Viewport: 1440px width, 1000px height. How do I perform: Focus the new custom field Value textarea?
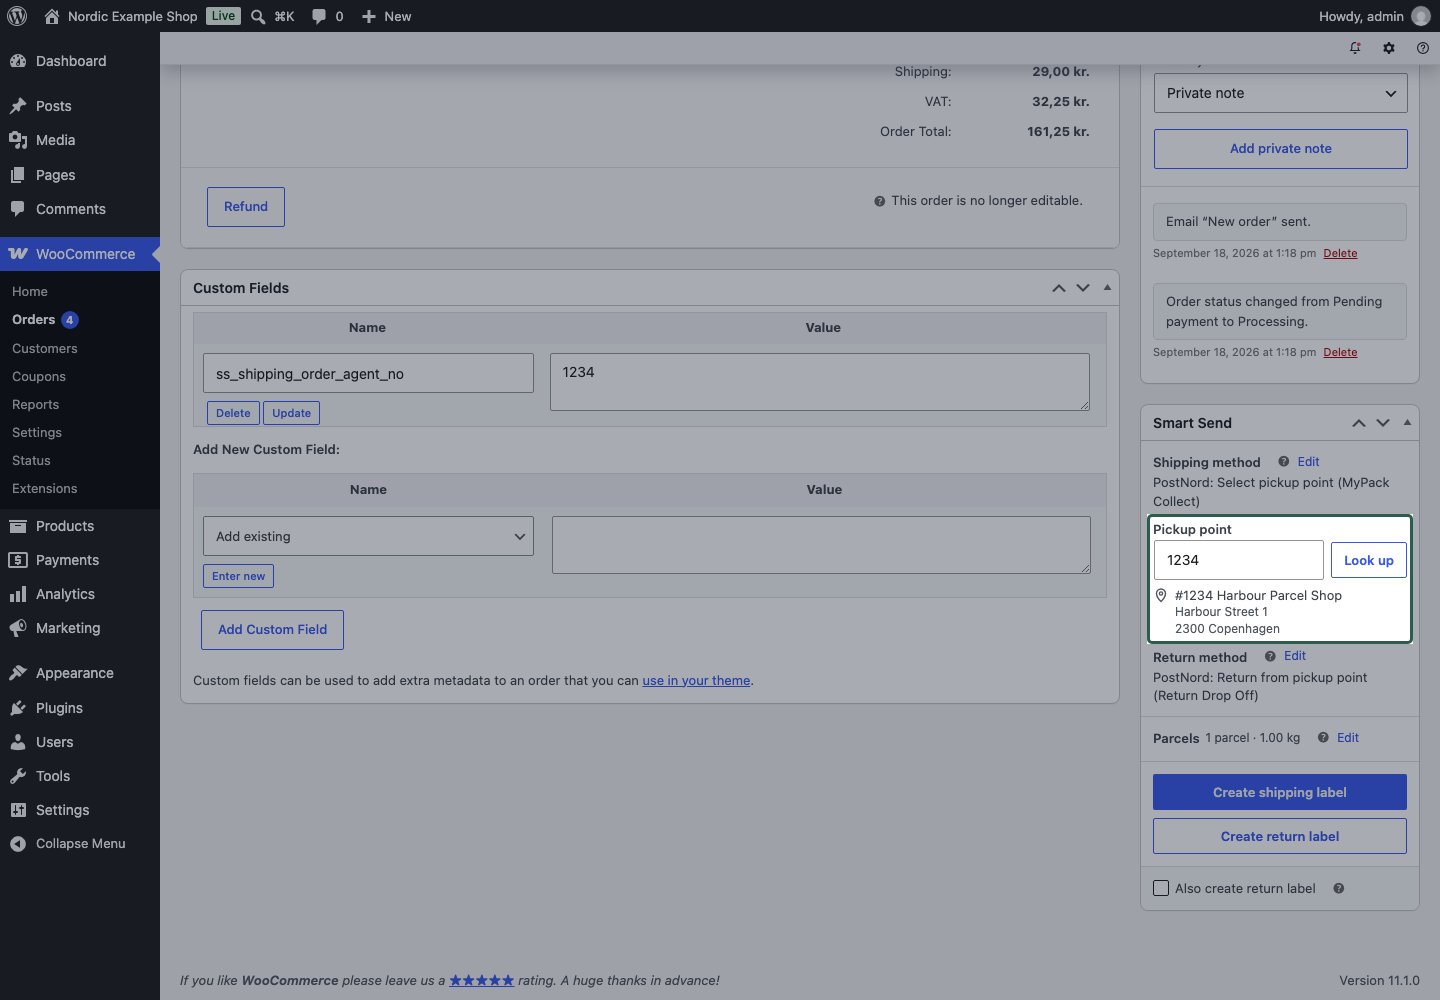pos(821,545)
